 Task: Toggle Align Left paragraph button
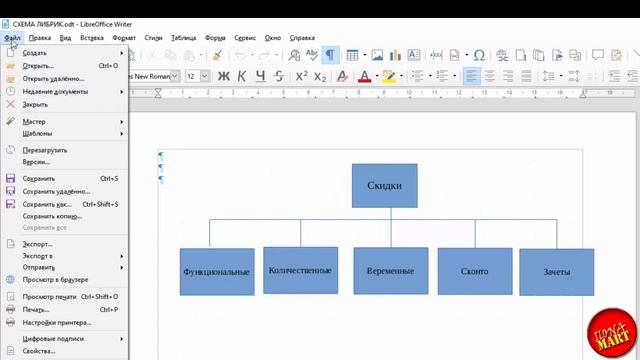pos(471,76)
